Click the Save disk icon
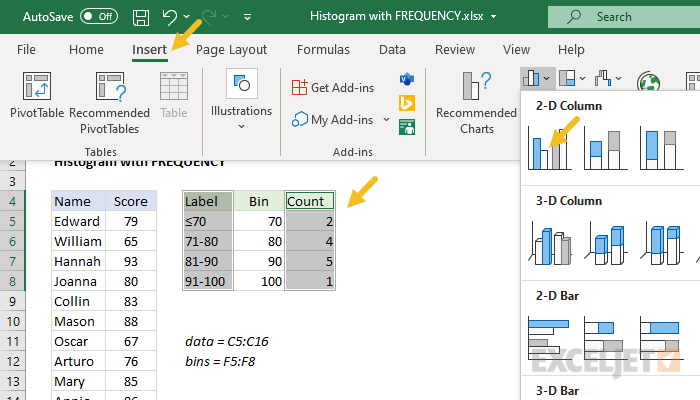This screenshot has width=700, height=400. pyautogui.click(x=141, y=17)
